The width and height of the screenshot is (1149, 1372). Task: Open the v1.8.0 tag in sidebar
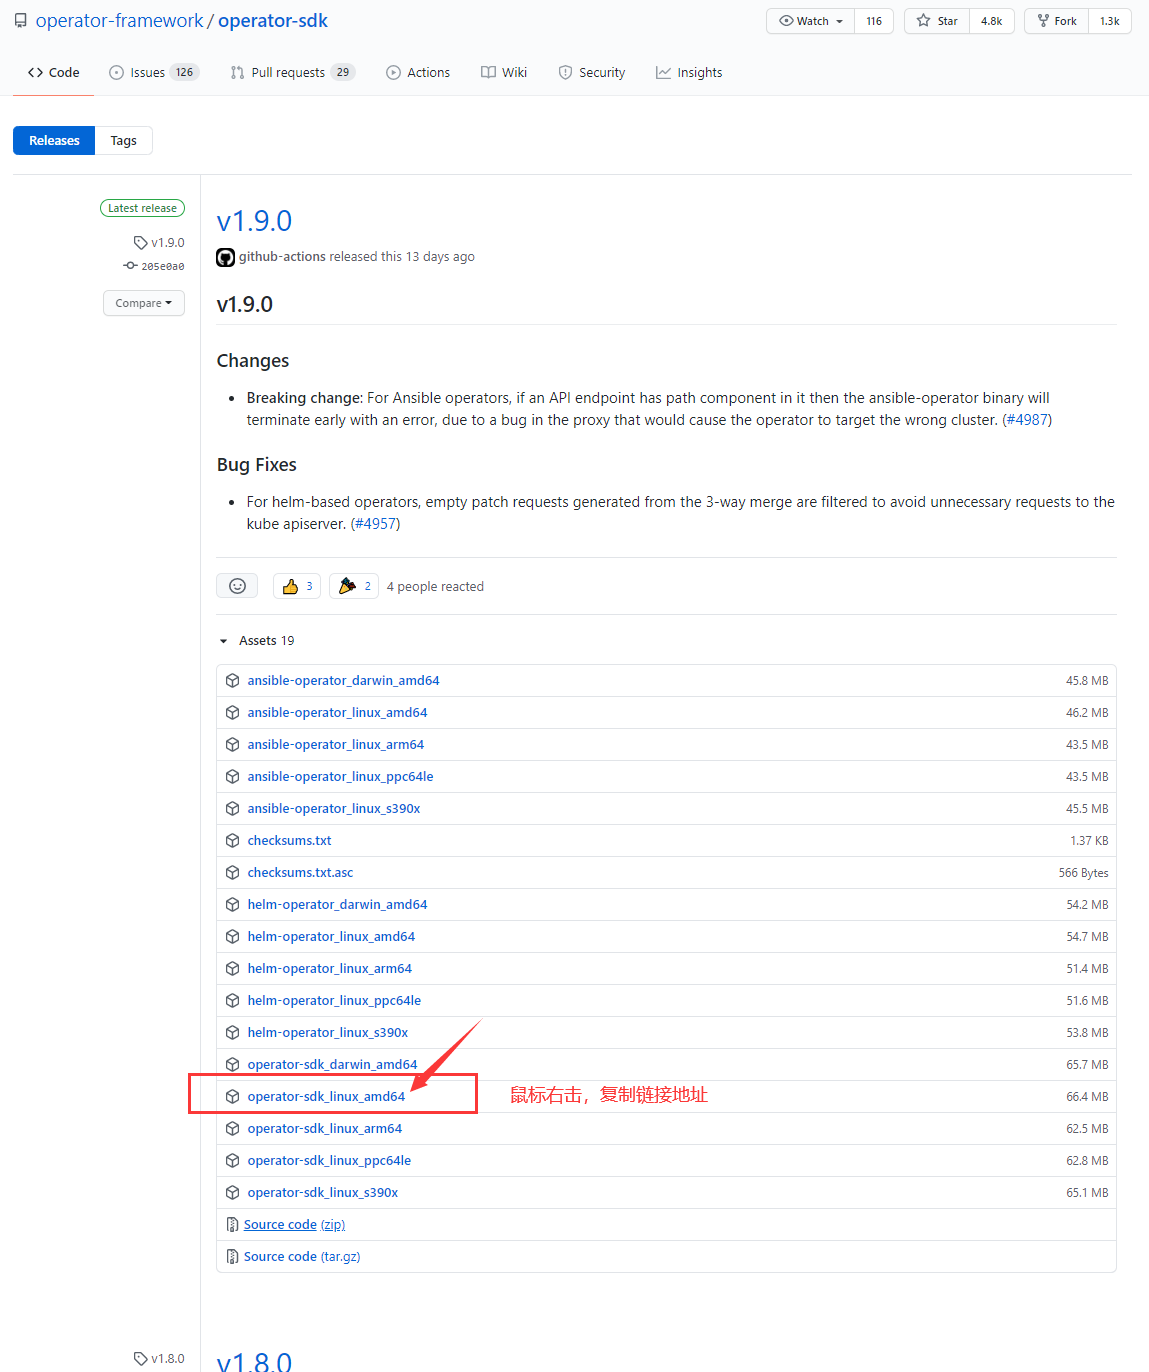[159, 1358]
